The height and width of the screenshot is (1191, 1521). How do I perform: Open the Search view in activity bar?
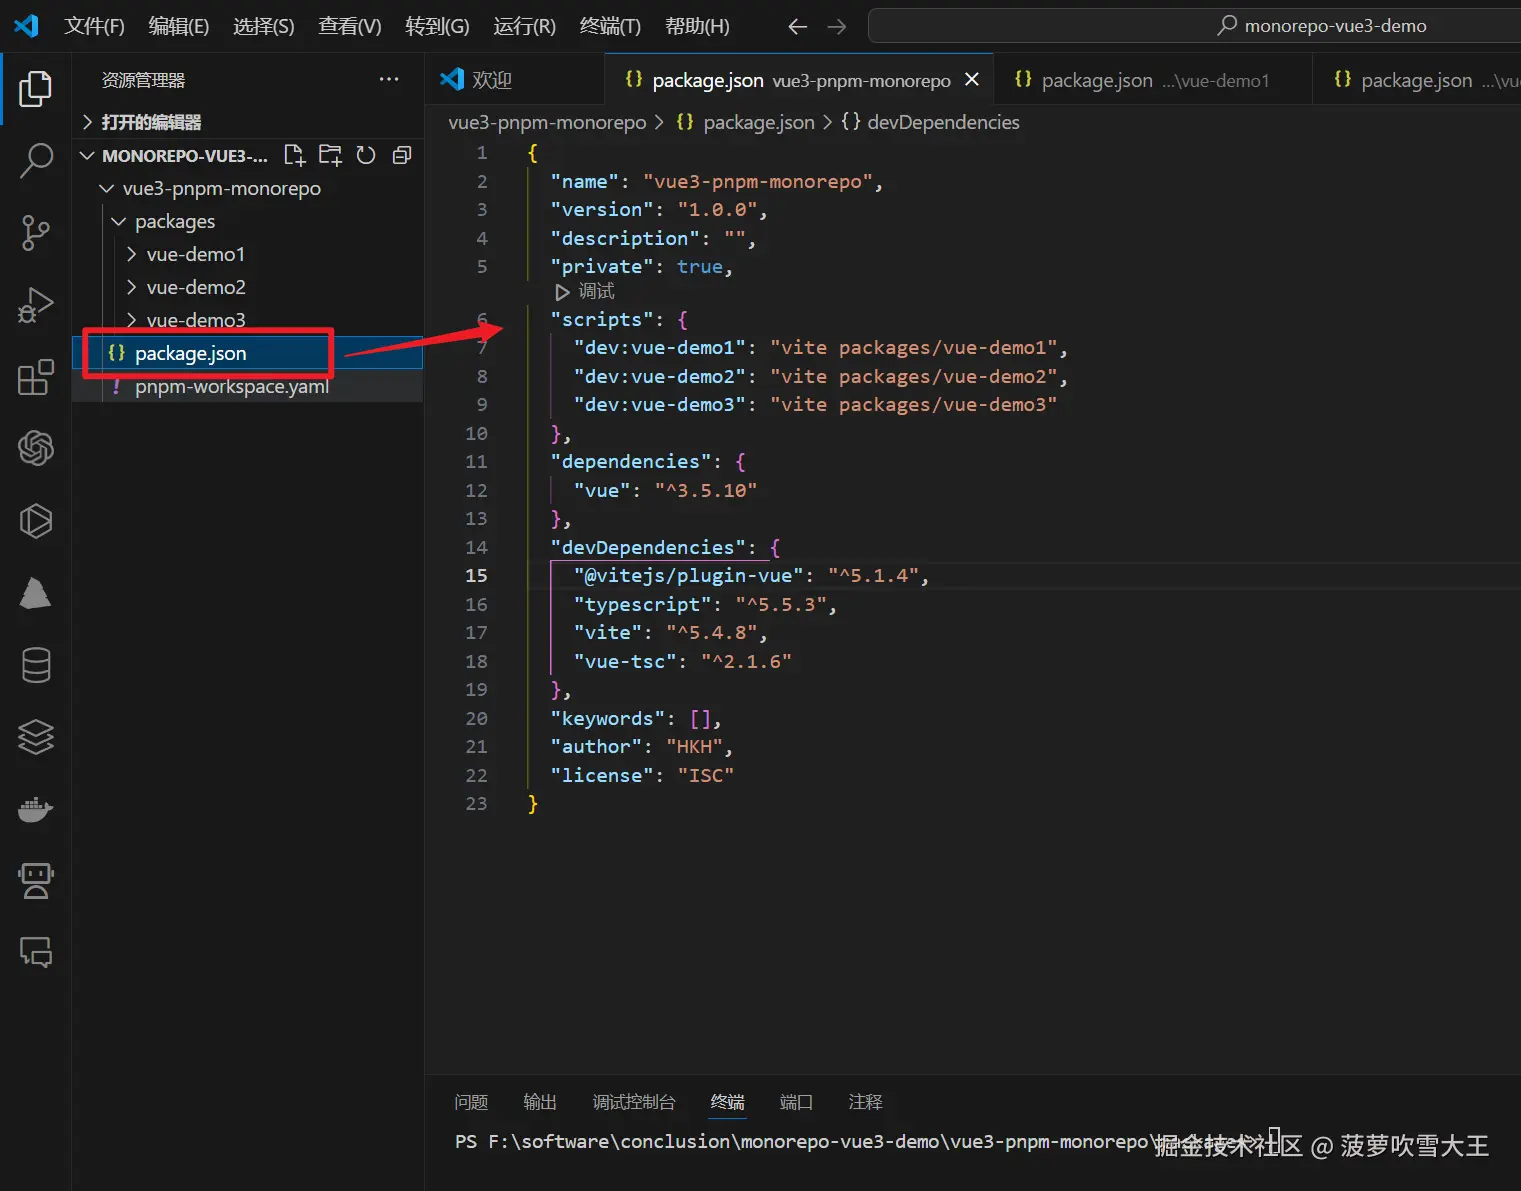pyautogui.click(x=36, y=160)
